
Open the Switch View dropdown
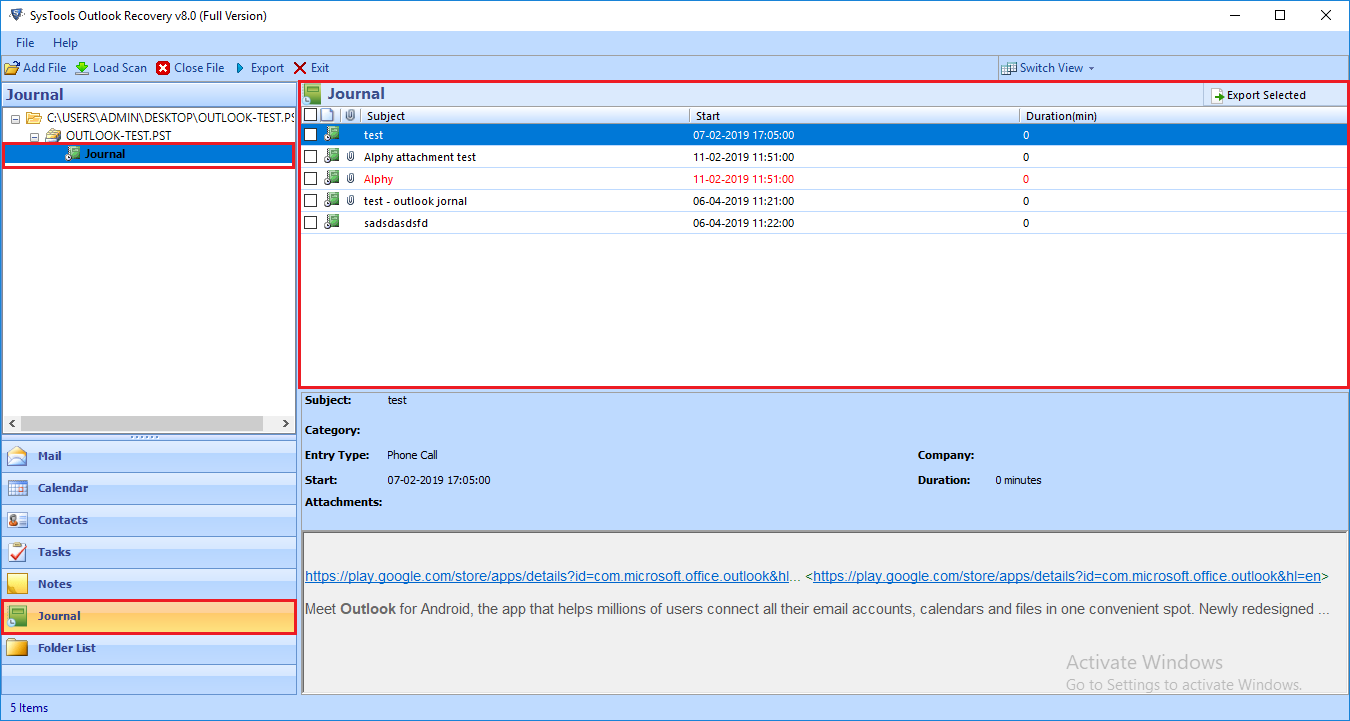pos(1050,68)
